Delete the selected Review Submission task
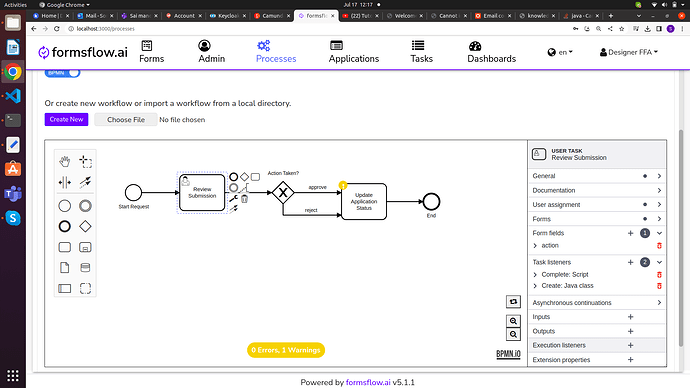This screenshot has height=388, width=690. pyautogui.click(x=245, y=199)
